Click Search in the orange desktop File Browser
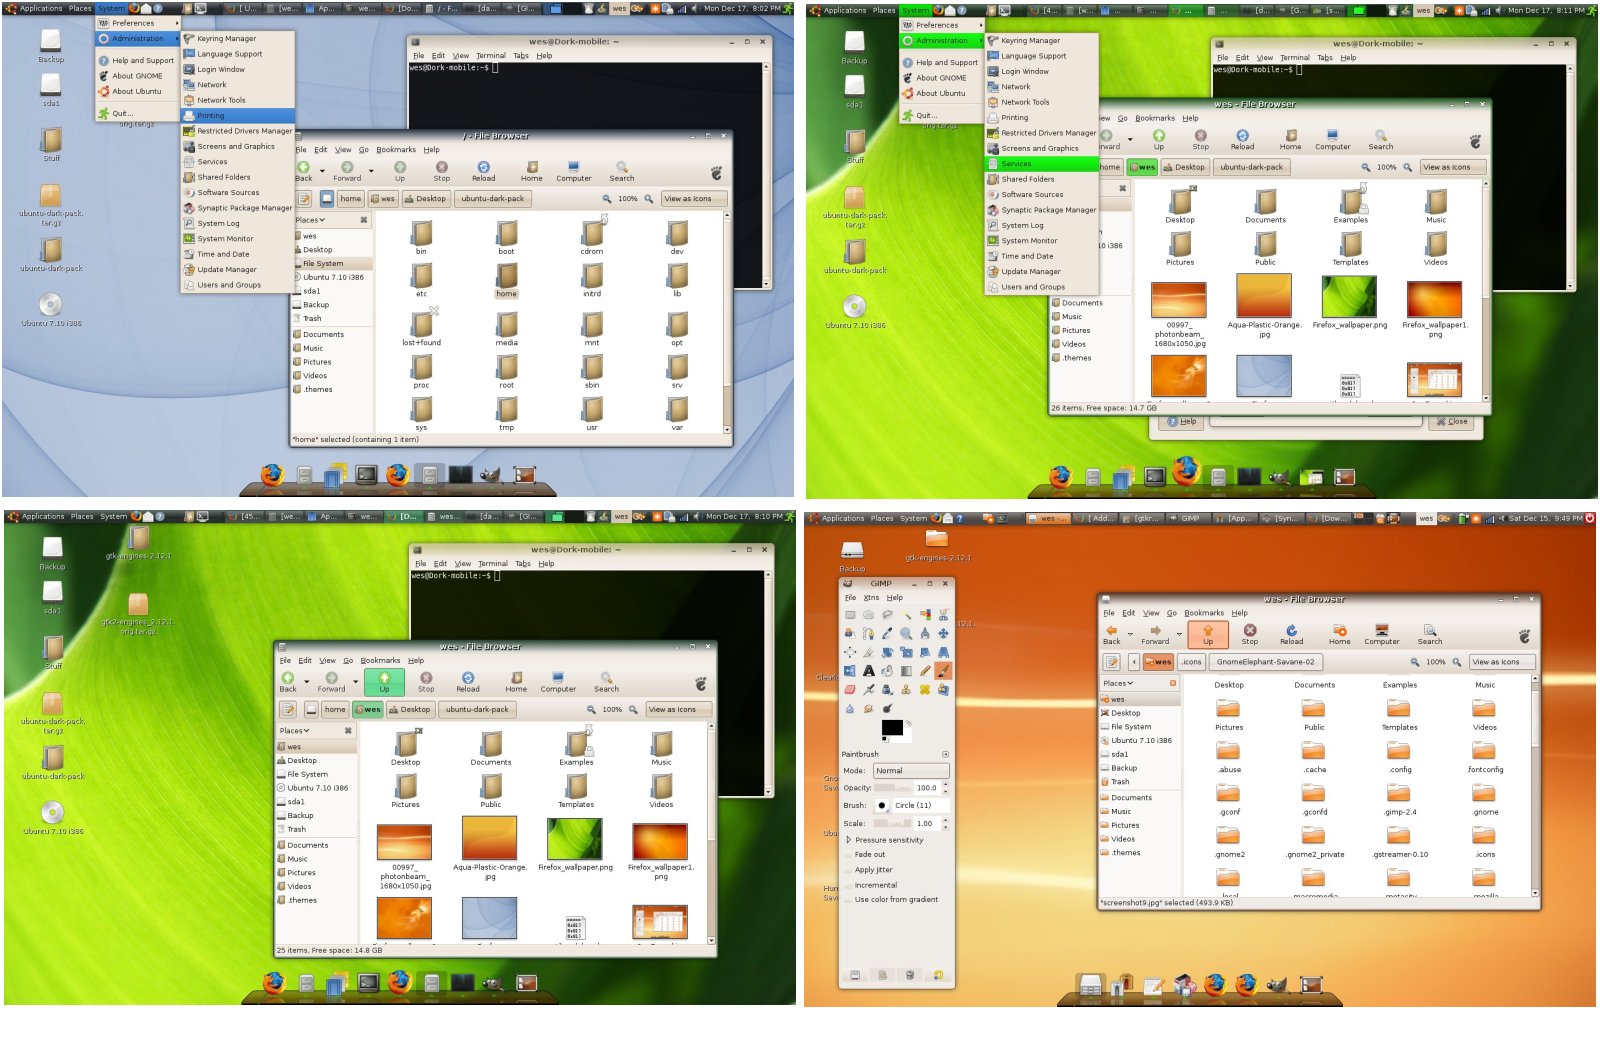The width and height of the screenshot is (1600, 1040). pyautogui.click(x=1430, y=635)
